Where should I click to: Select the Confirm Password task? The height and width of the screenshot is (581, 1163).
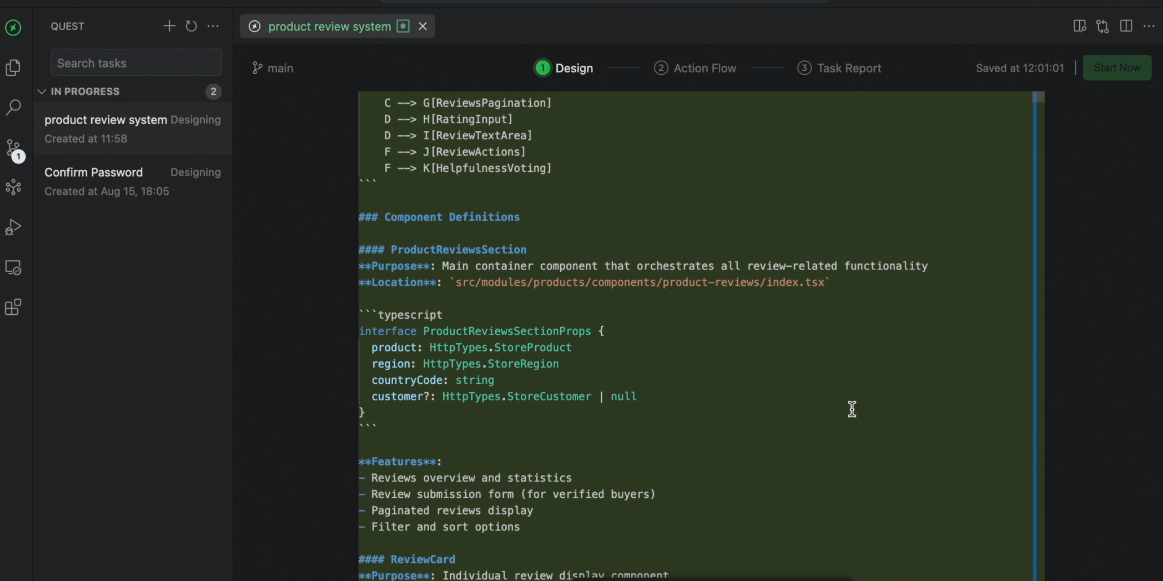click(x=94, y=172)
